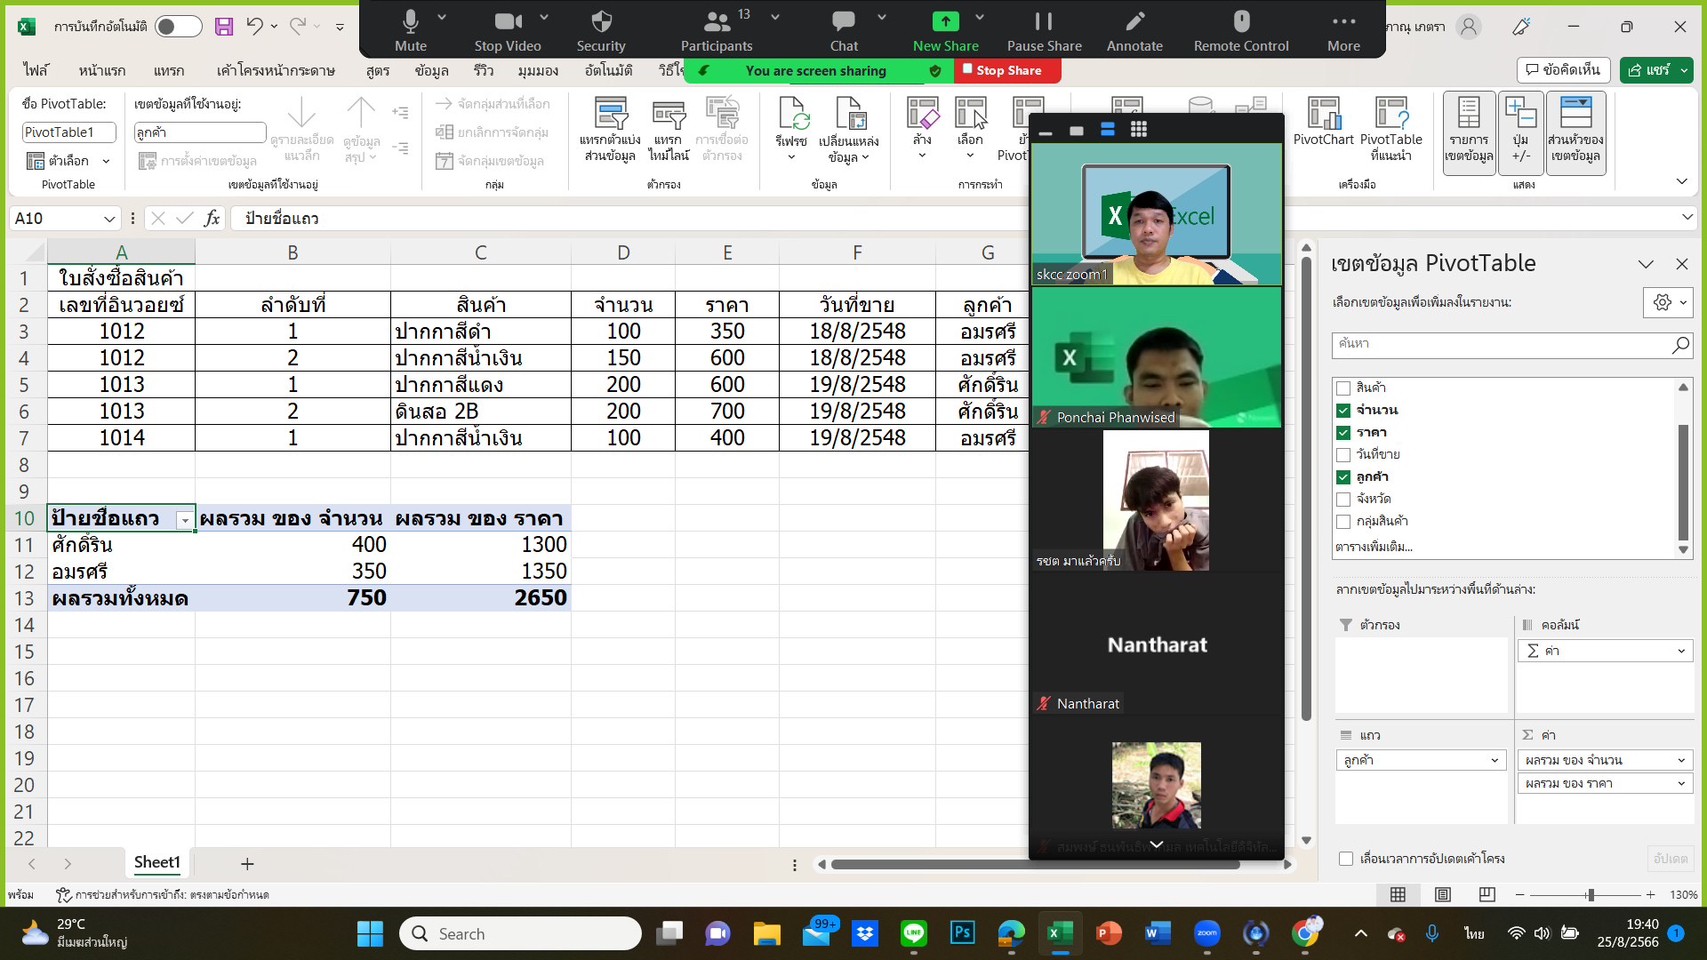Expand the Name Box dropdown
The image size is (1707, 960).
point(109,218)
